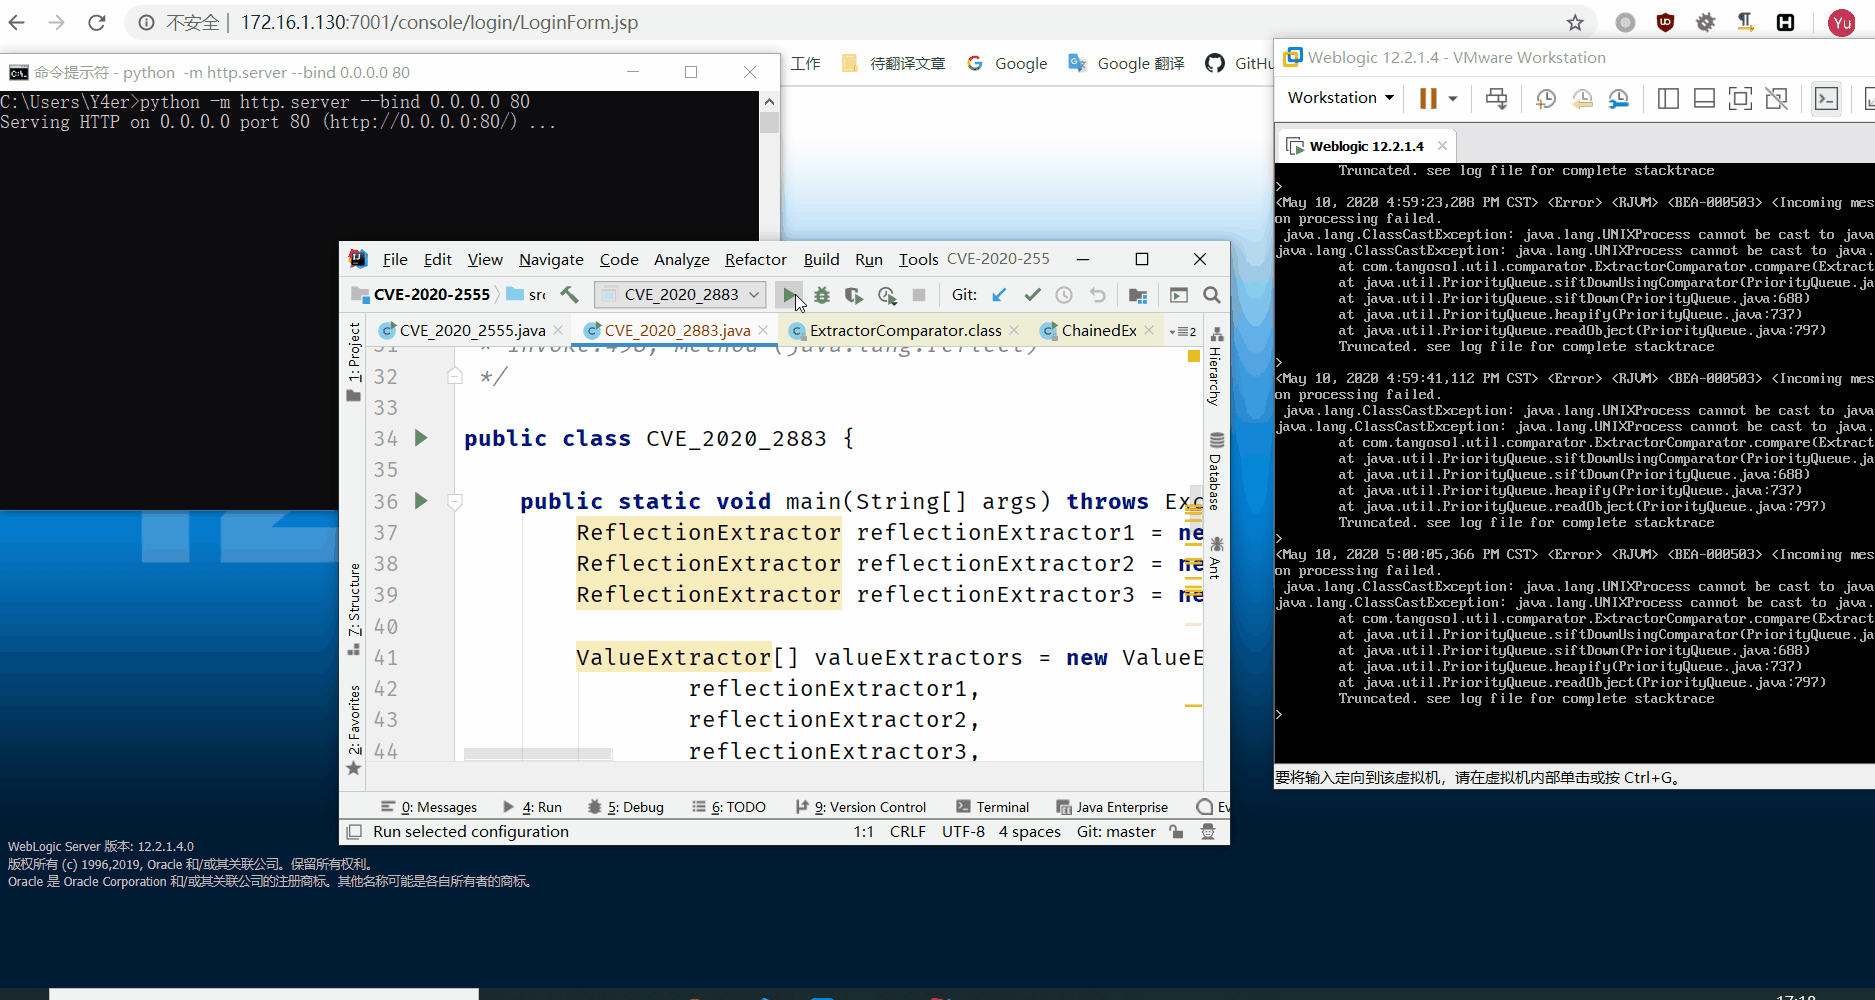This screenshot has width=1875, height=1000.
Task: Open Google 翻译 bookmark
Action: pos(1126,63)
